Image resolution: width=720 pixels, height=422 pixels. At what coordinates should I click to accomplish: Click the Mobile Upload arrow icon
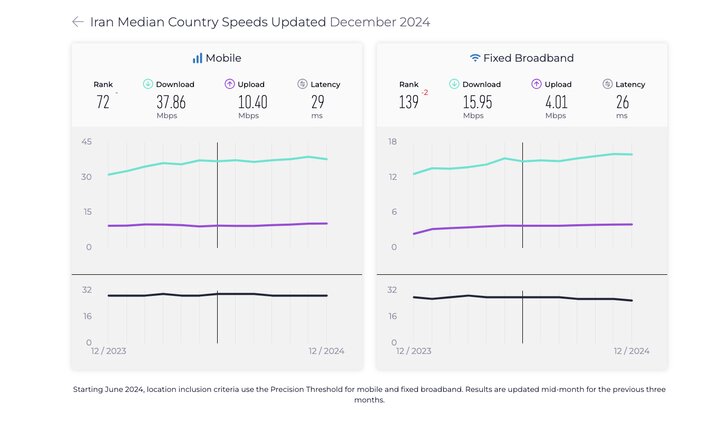click(x=229, y=84)
